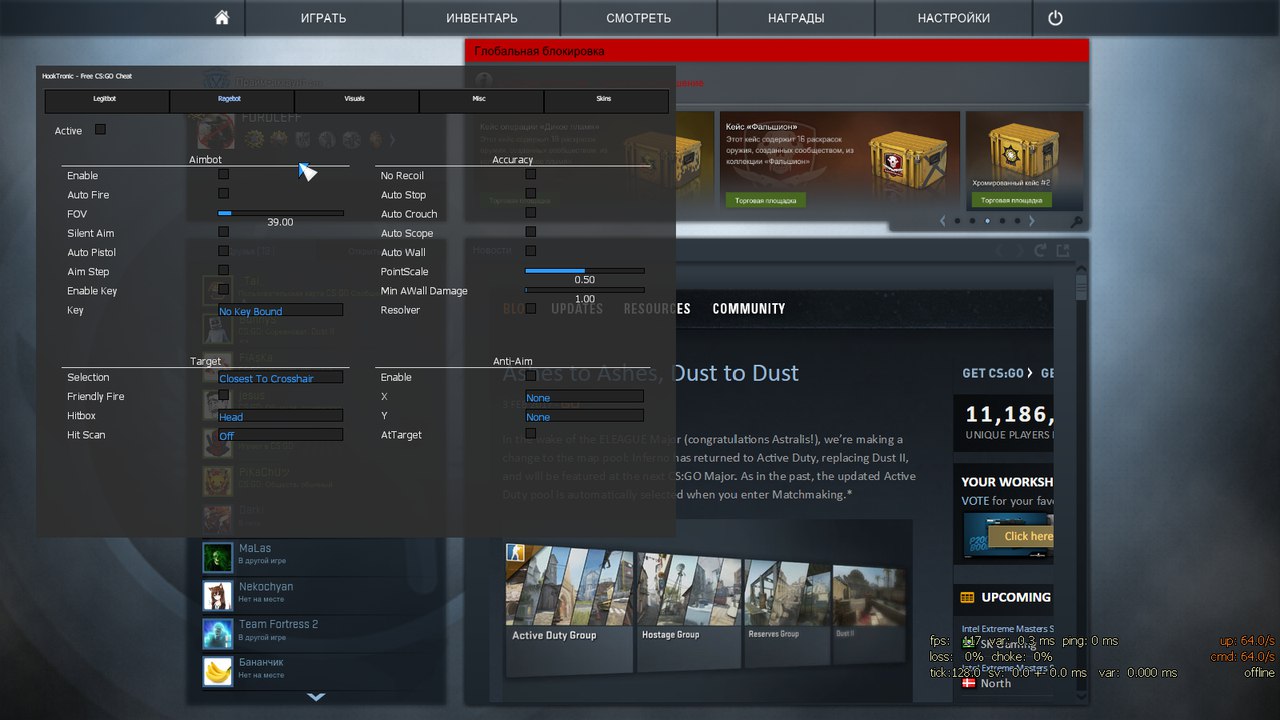Click the power quit icon in top bar
The height and width of the screenshot is (720, 1280).
1055,18
